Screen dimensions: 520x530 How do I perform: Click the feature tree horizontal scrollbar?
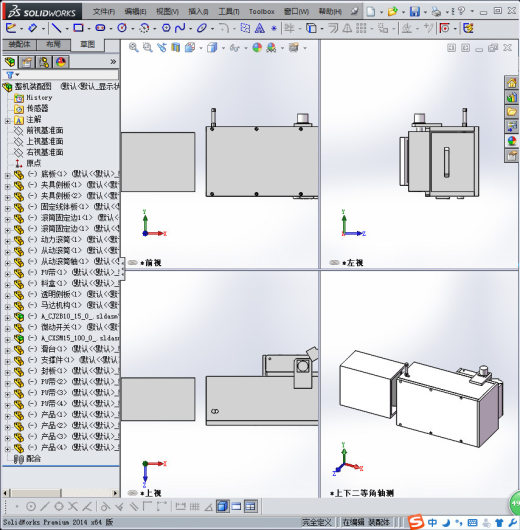click(x=61, y=493)
